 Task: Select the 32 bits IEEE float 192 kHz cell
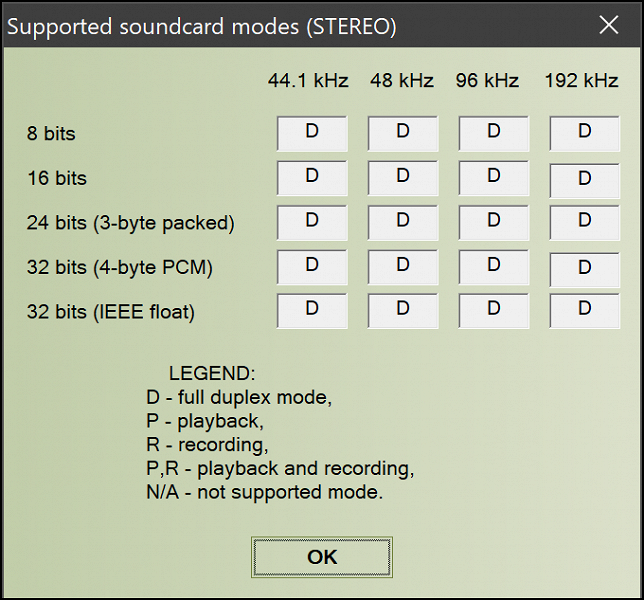pos(585,311)
